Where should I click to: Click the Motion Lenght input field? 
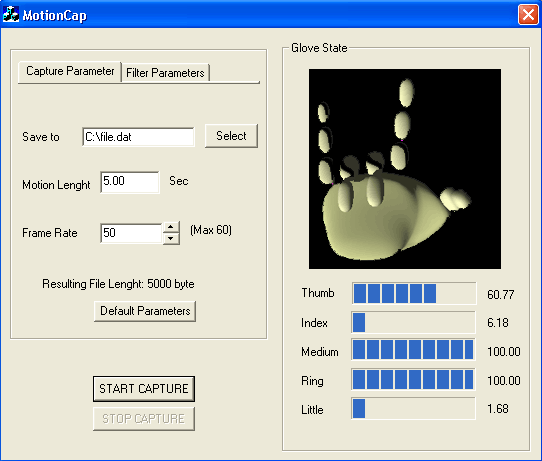[x=130, y=182]
